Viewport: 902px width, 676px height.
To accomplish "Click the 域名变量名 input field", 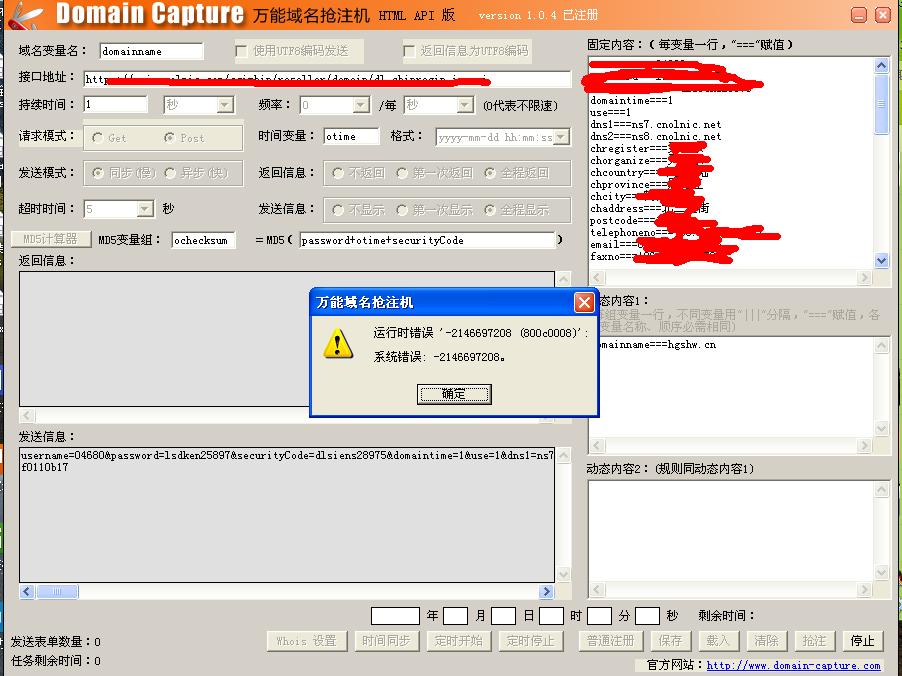I will [151, 51].
